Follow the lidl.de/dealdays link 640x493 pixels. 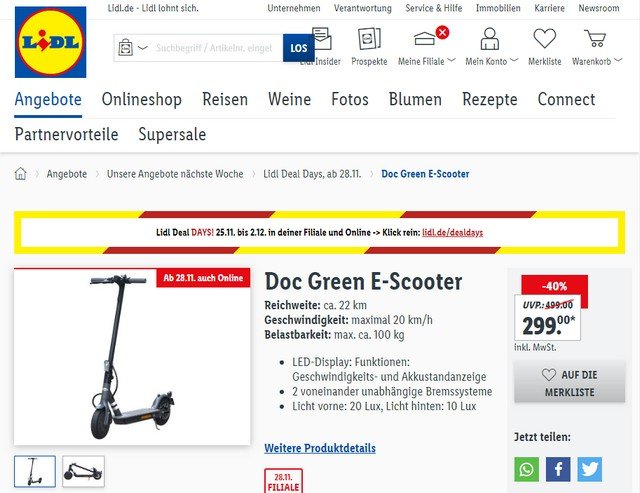[452, 233]
